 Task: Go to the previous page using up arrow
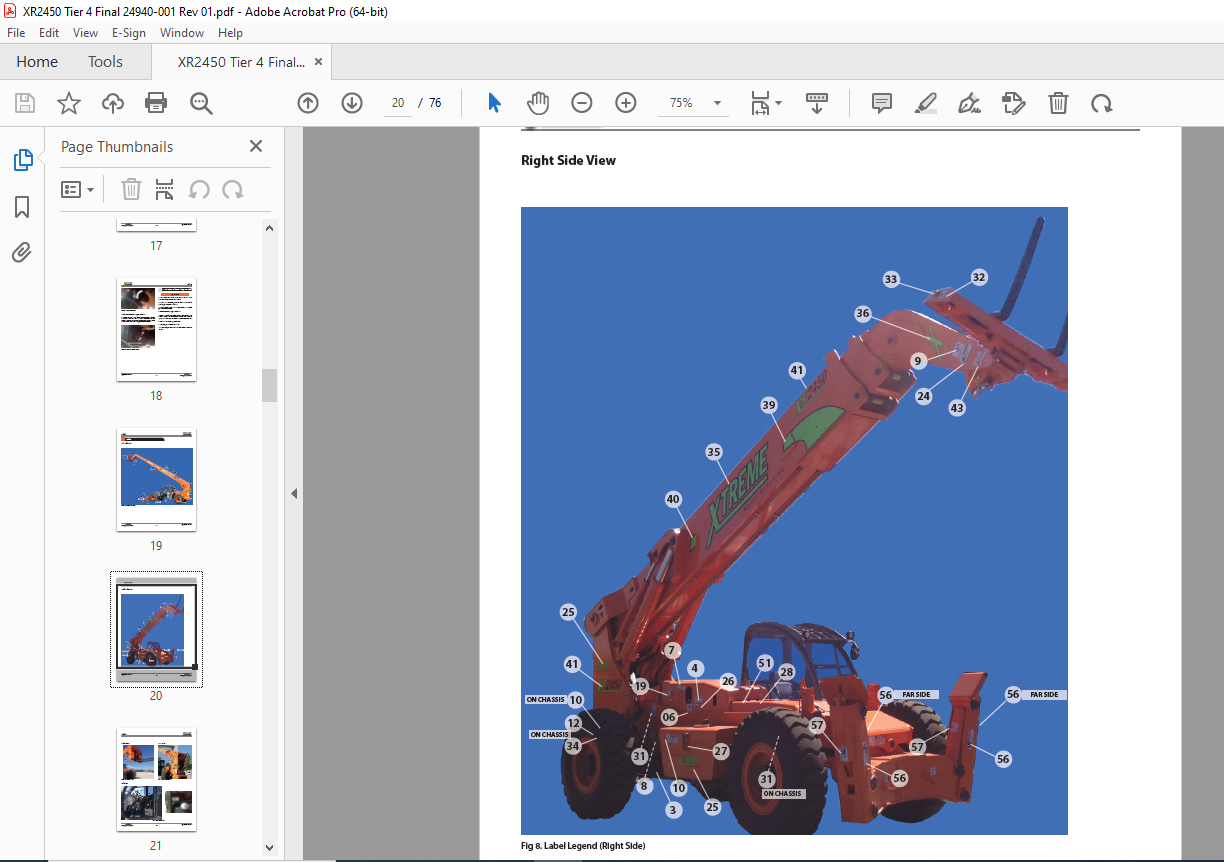[308, 103]
